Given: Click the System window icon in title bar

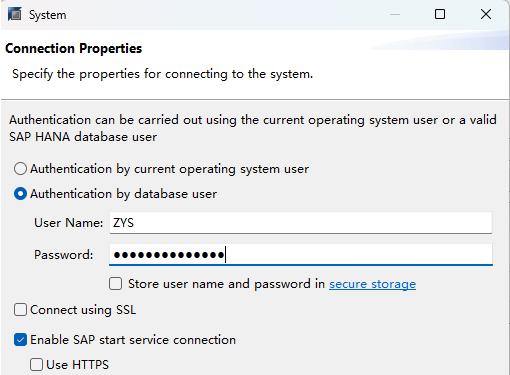Looking at the screenshot, I should 14,14.
